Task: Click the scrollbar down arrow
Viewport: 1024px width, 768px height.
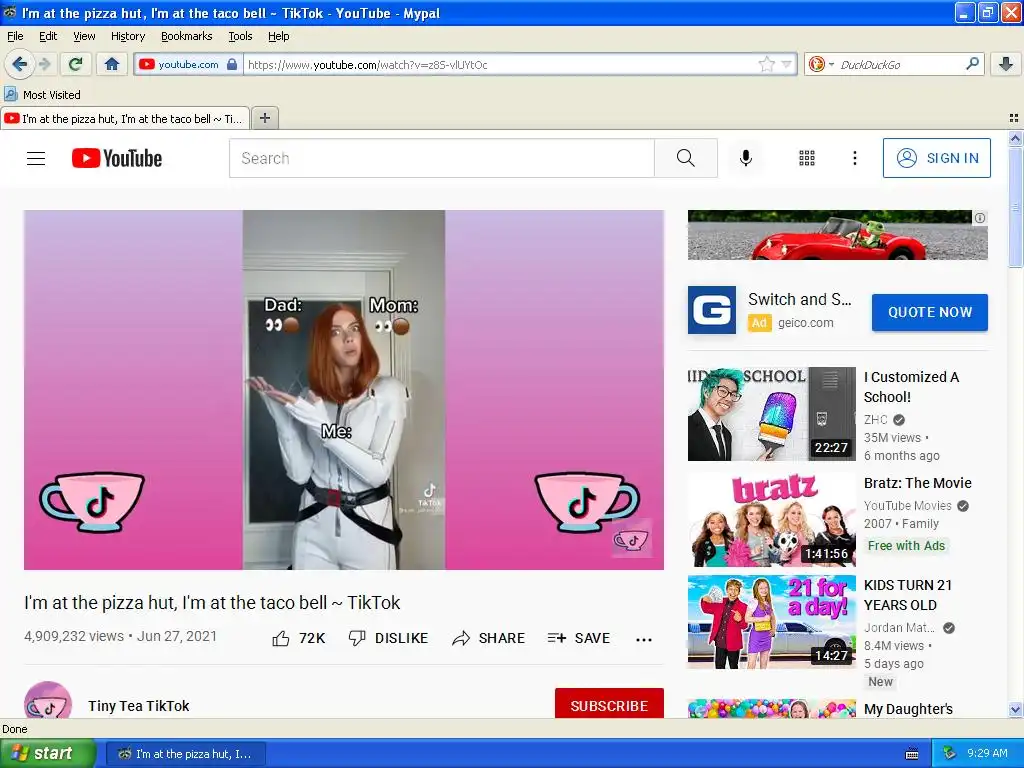Action: pos(1015,709)
